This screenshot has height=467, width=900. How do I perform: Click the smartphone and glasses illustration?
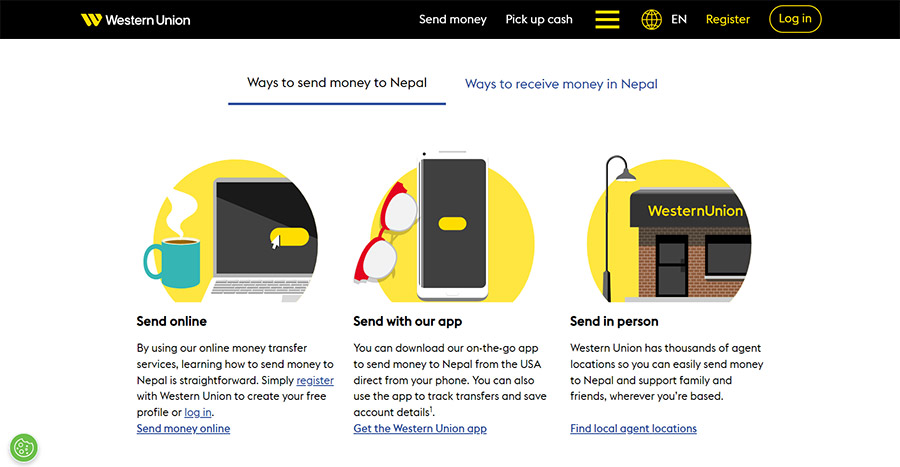[444, 227]
